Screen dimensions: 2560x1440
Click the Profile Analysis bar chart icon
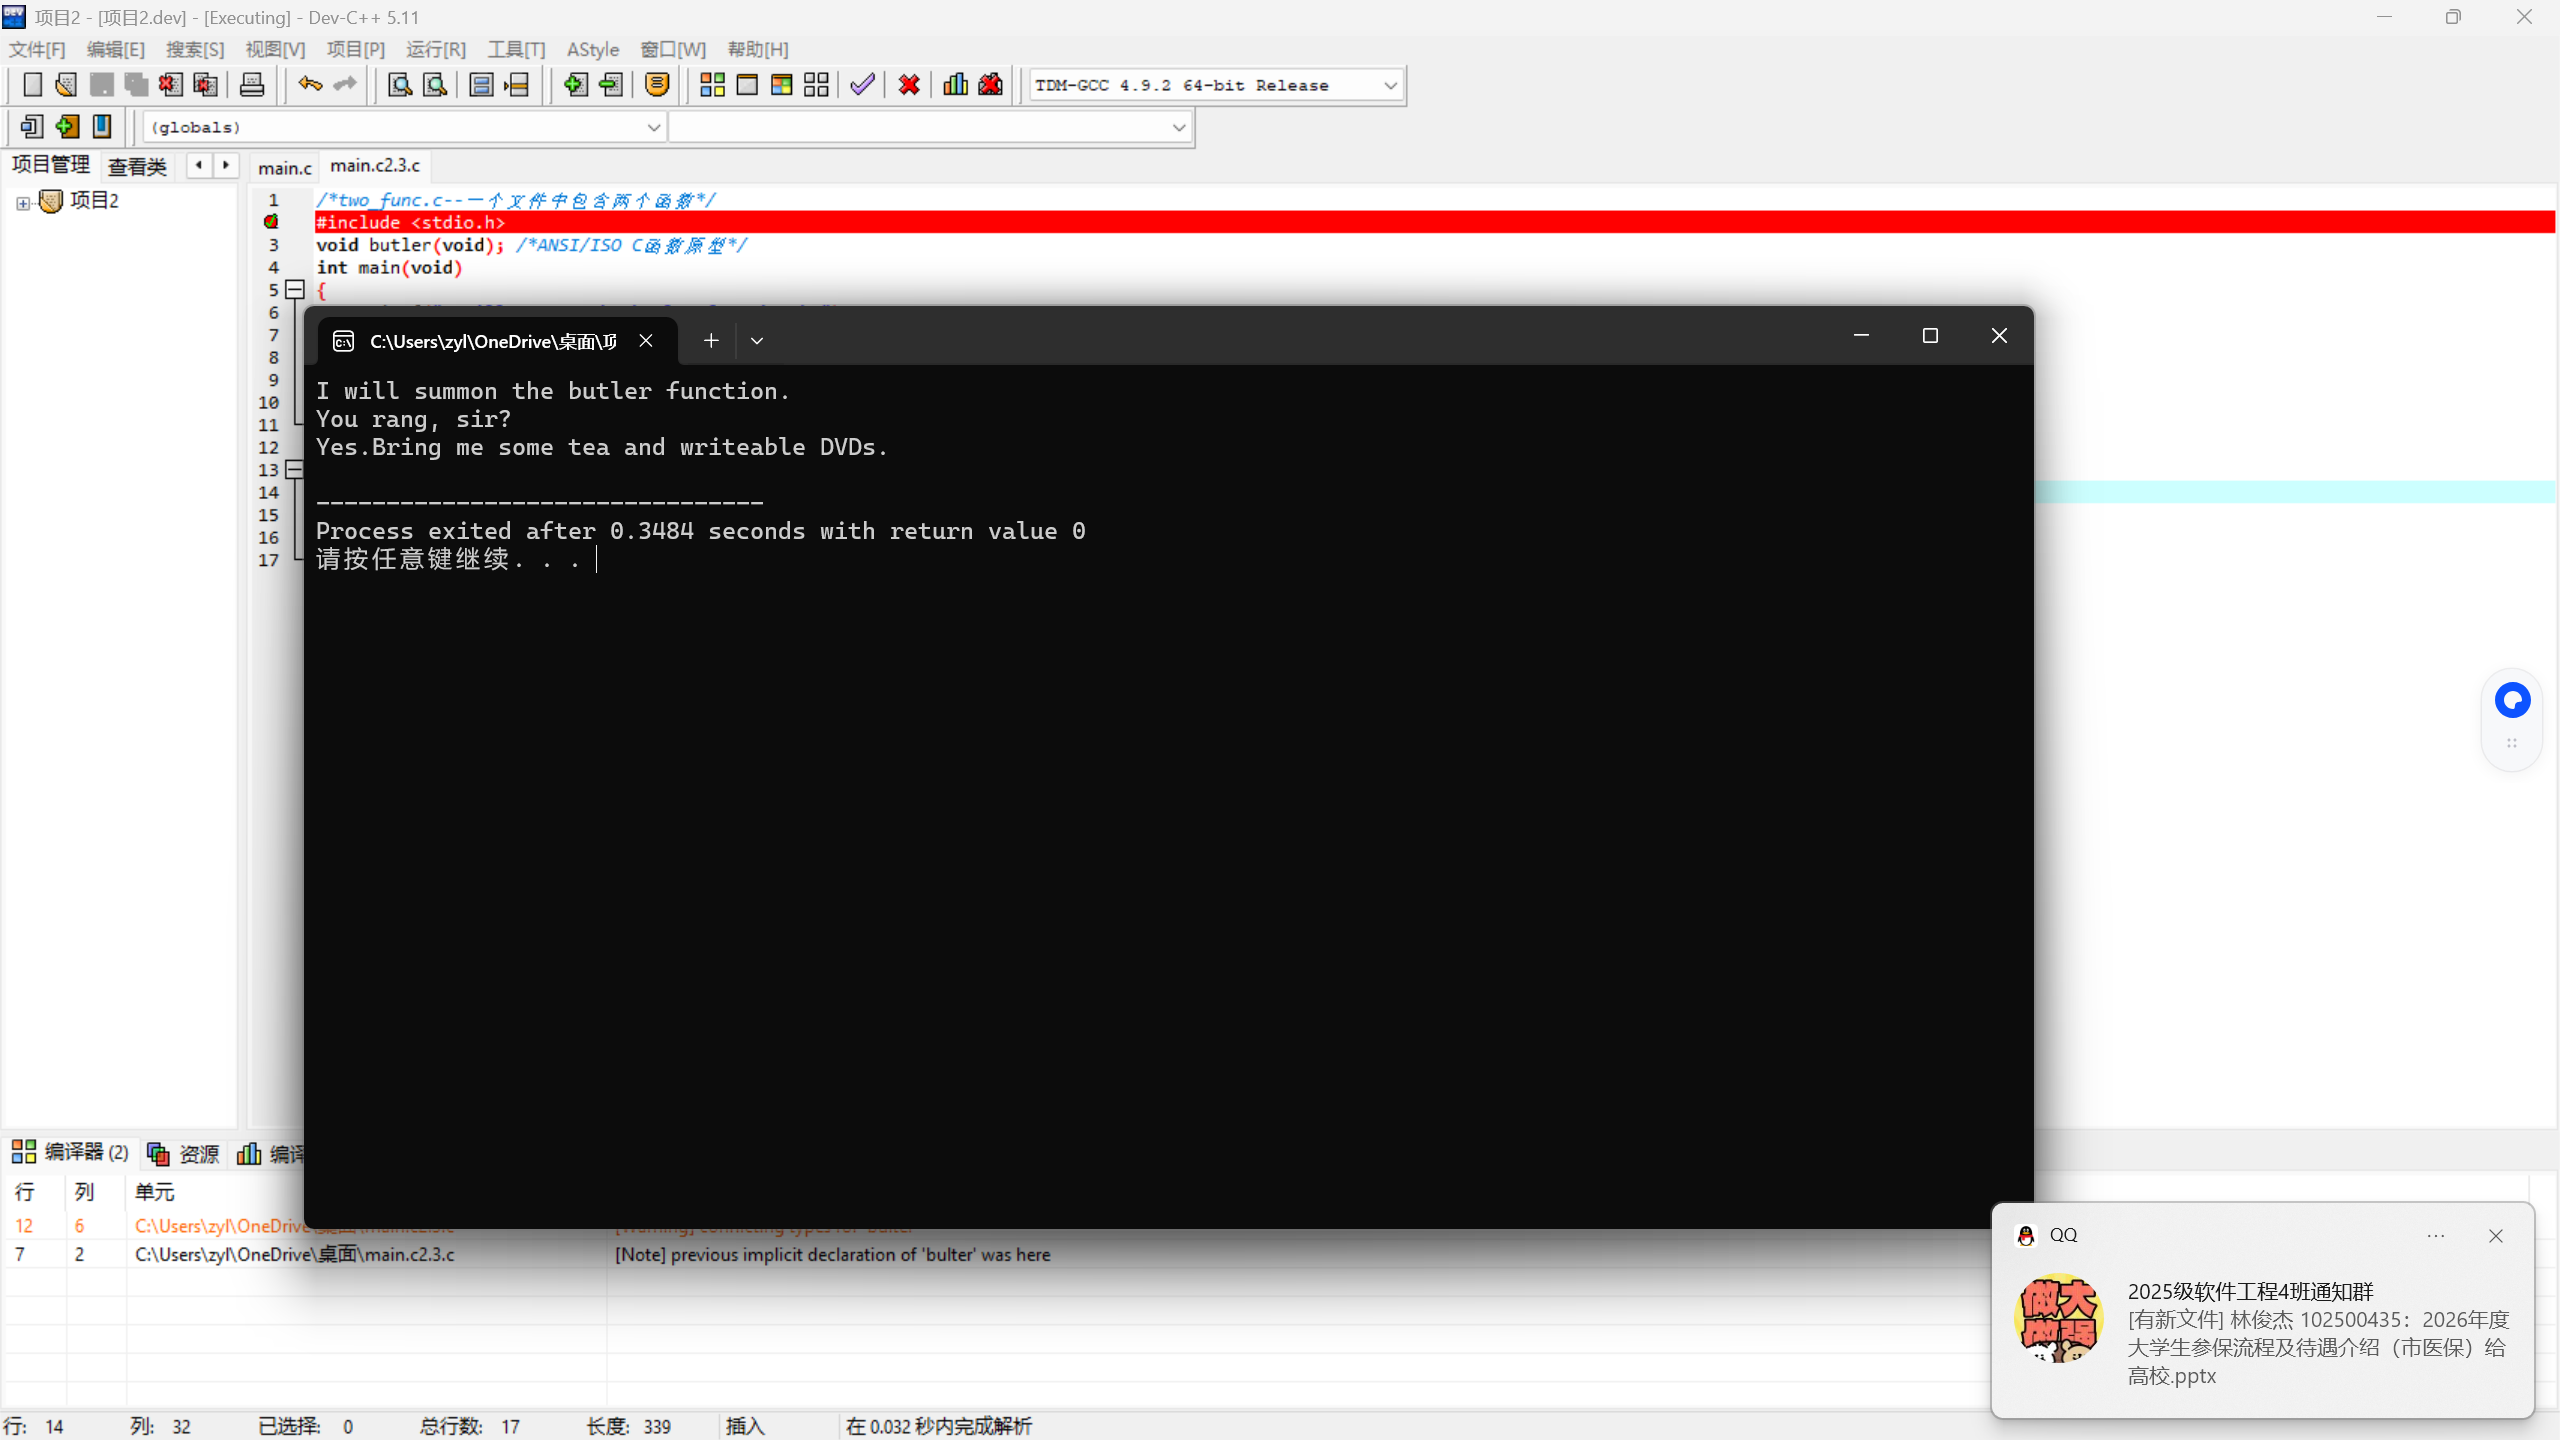955,85
